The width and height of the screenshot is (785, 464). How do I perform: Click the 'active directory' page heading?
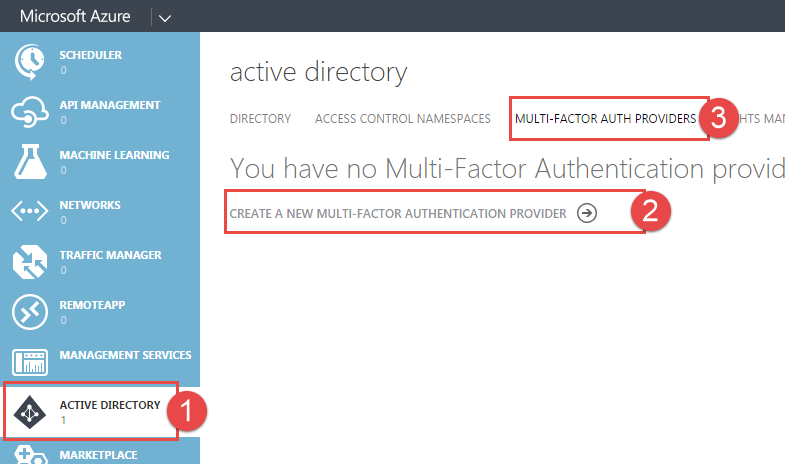pyautogui.click(x=318, y=72)
